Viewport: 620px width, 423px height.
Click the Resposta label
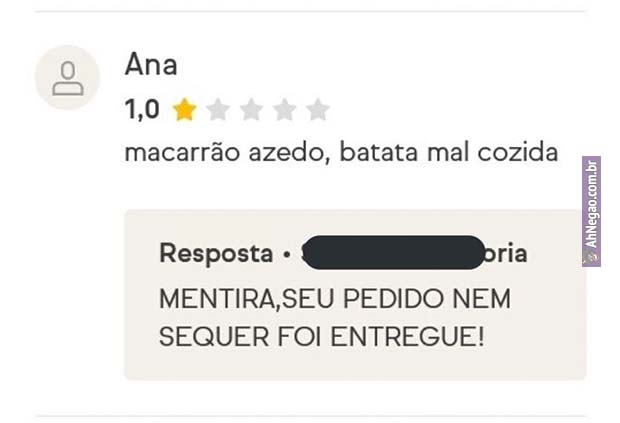[216, 253]
